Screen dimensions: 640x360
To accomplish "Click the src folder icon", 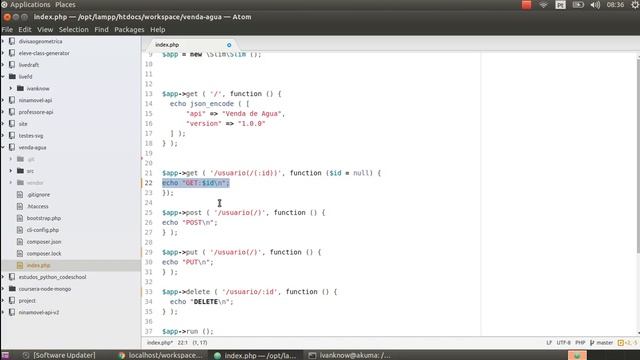I will 20,171.
